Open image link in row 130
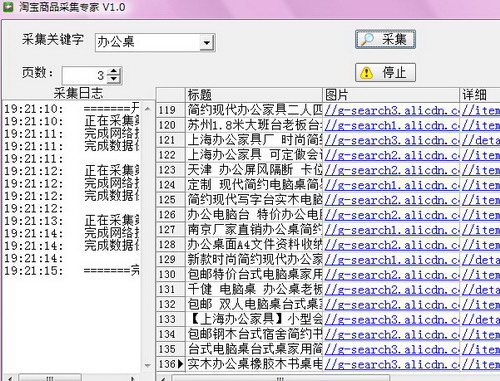500x381 pixels. tap(391, 275)
